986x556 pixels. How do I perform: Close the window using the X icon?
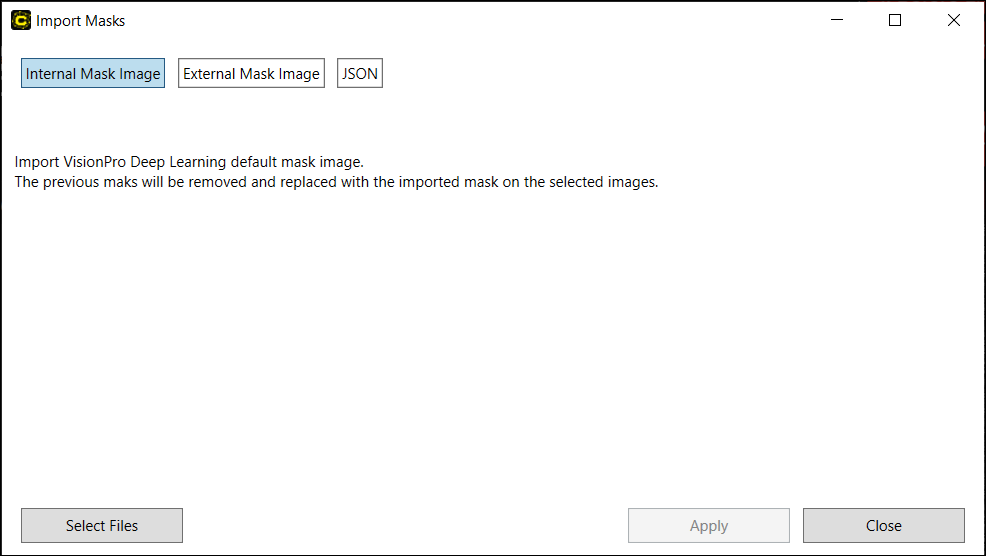click(954, 20)
